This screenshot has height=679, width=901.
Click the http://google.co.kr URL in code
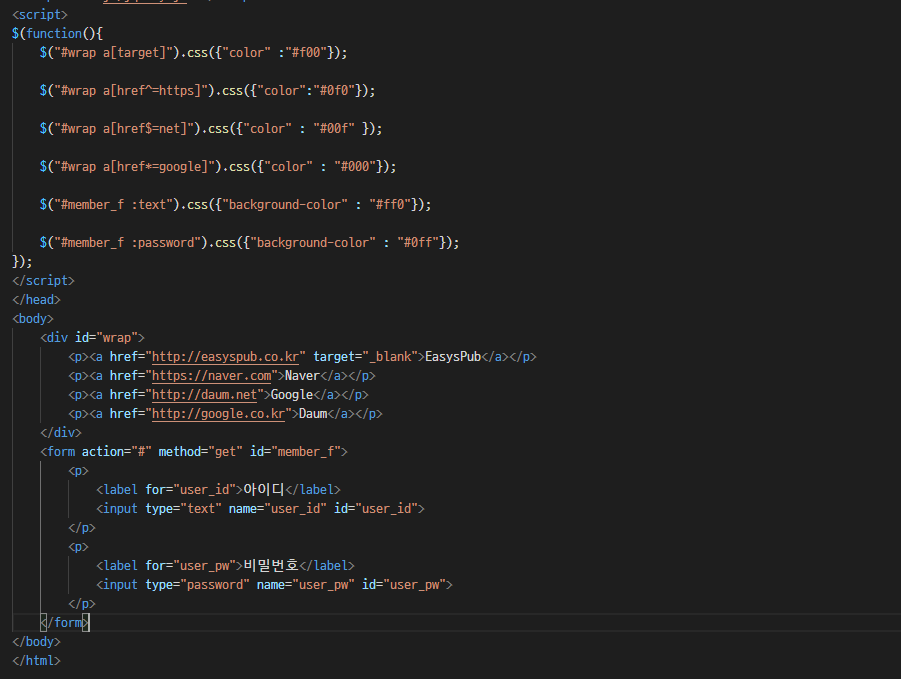(x=218, y=414)
